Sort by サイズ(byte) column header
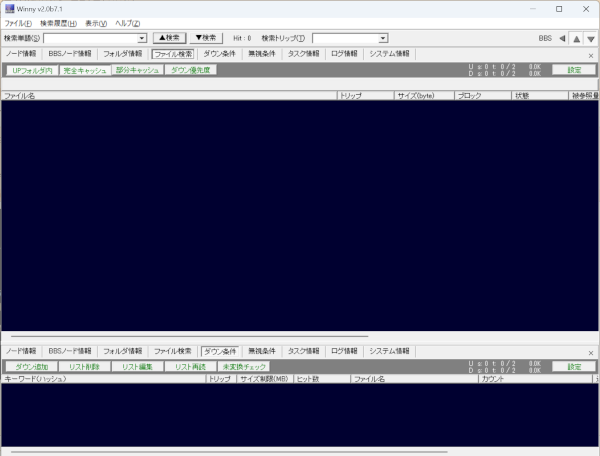 (x=424, y=96)
